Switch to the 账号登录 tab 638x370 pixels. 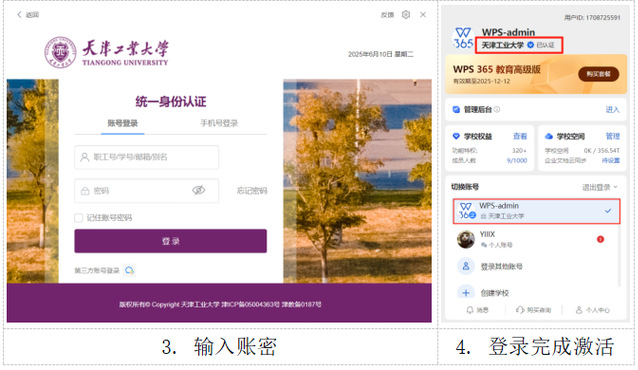[122, 123]
